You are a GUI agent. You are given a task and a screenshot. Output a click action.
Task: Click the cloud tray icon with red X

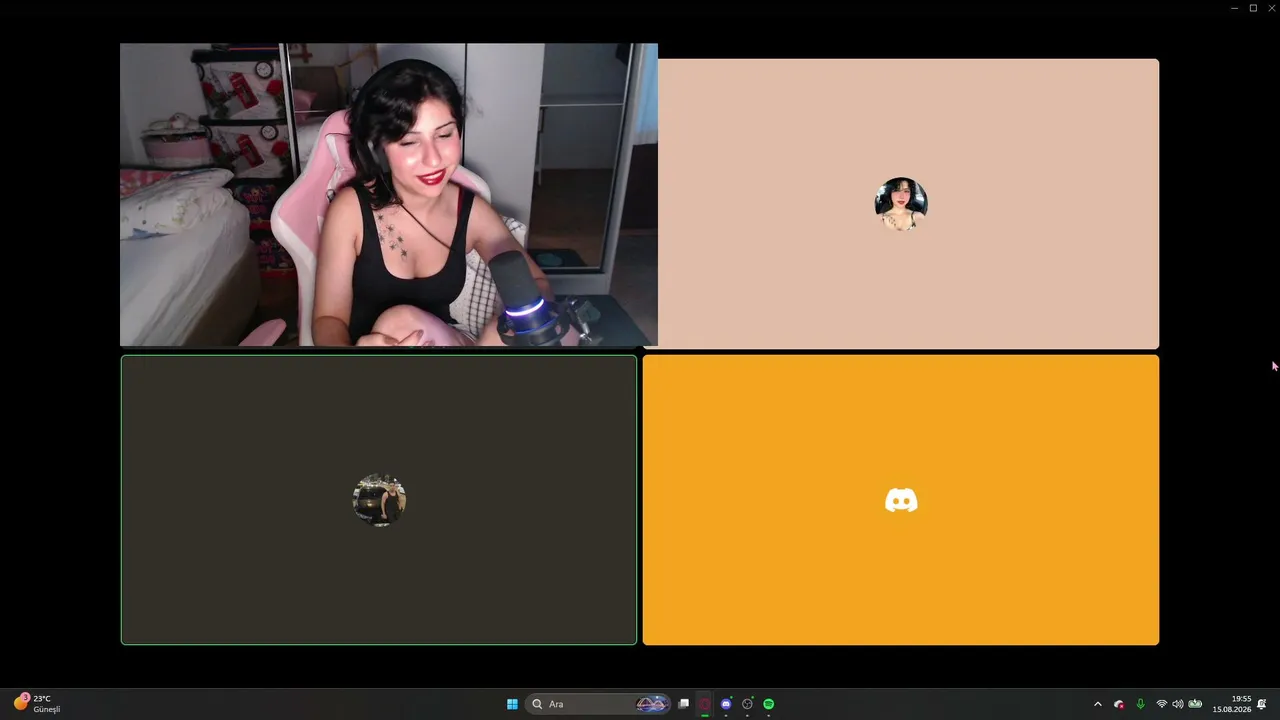tap(1119, 704)
